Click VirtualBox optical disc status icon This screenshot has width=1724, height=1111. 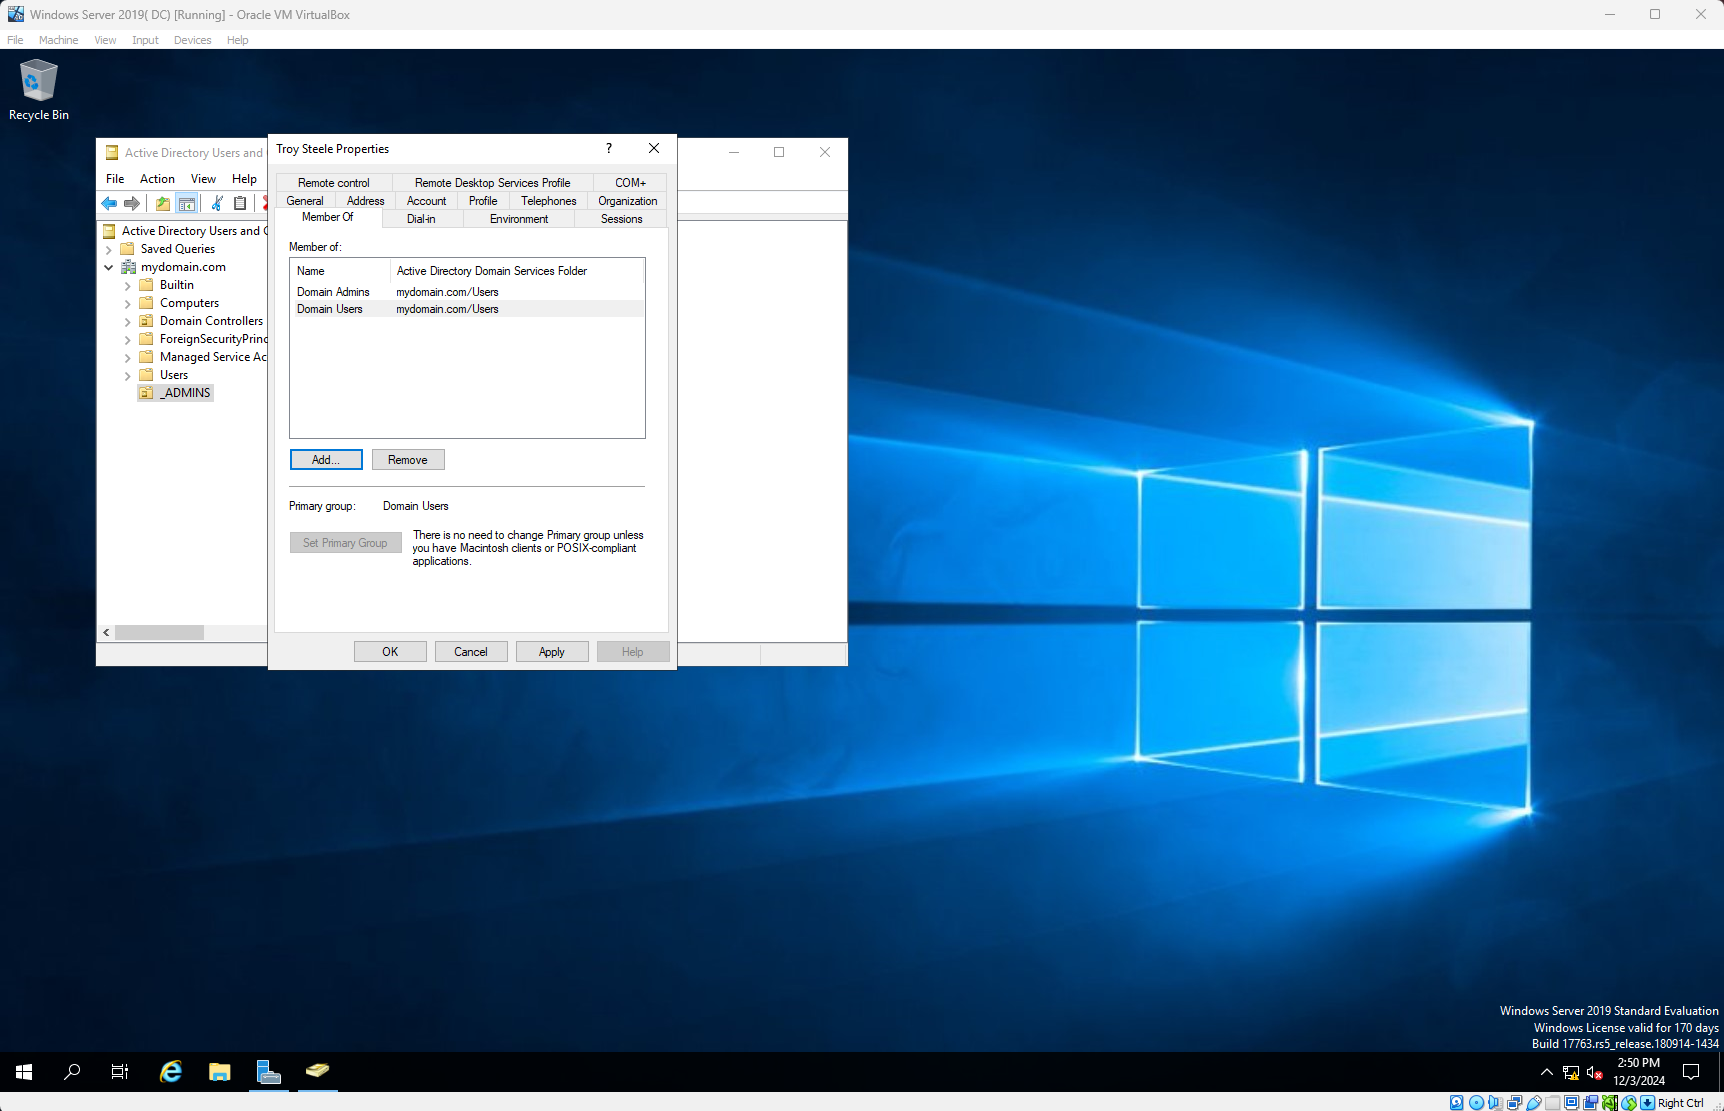point(1476,1103)
